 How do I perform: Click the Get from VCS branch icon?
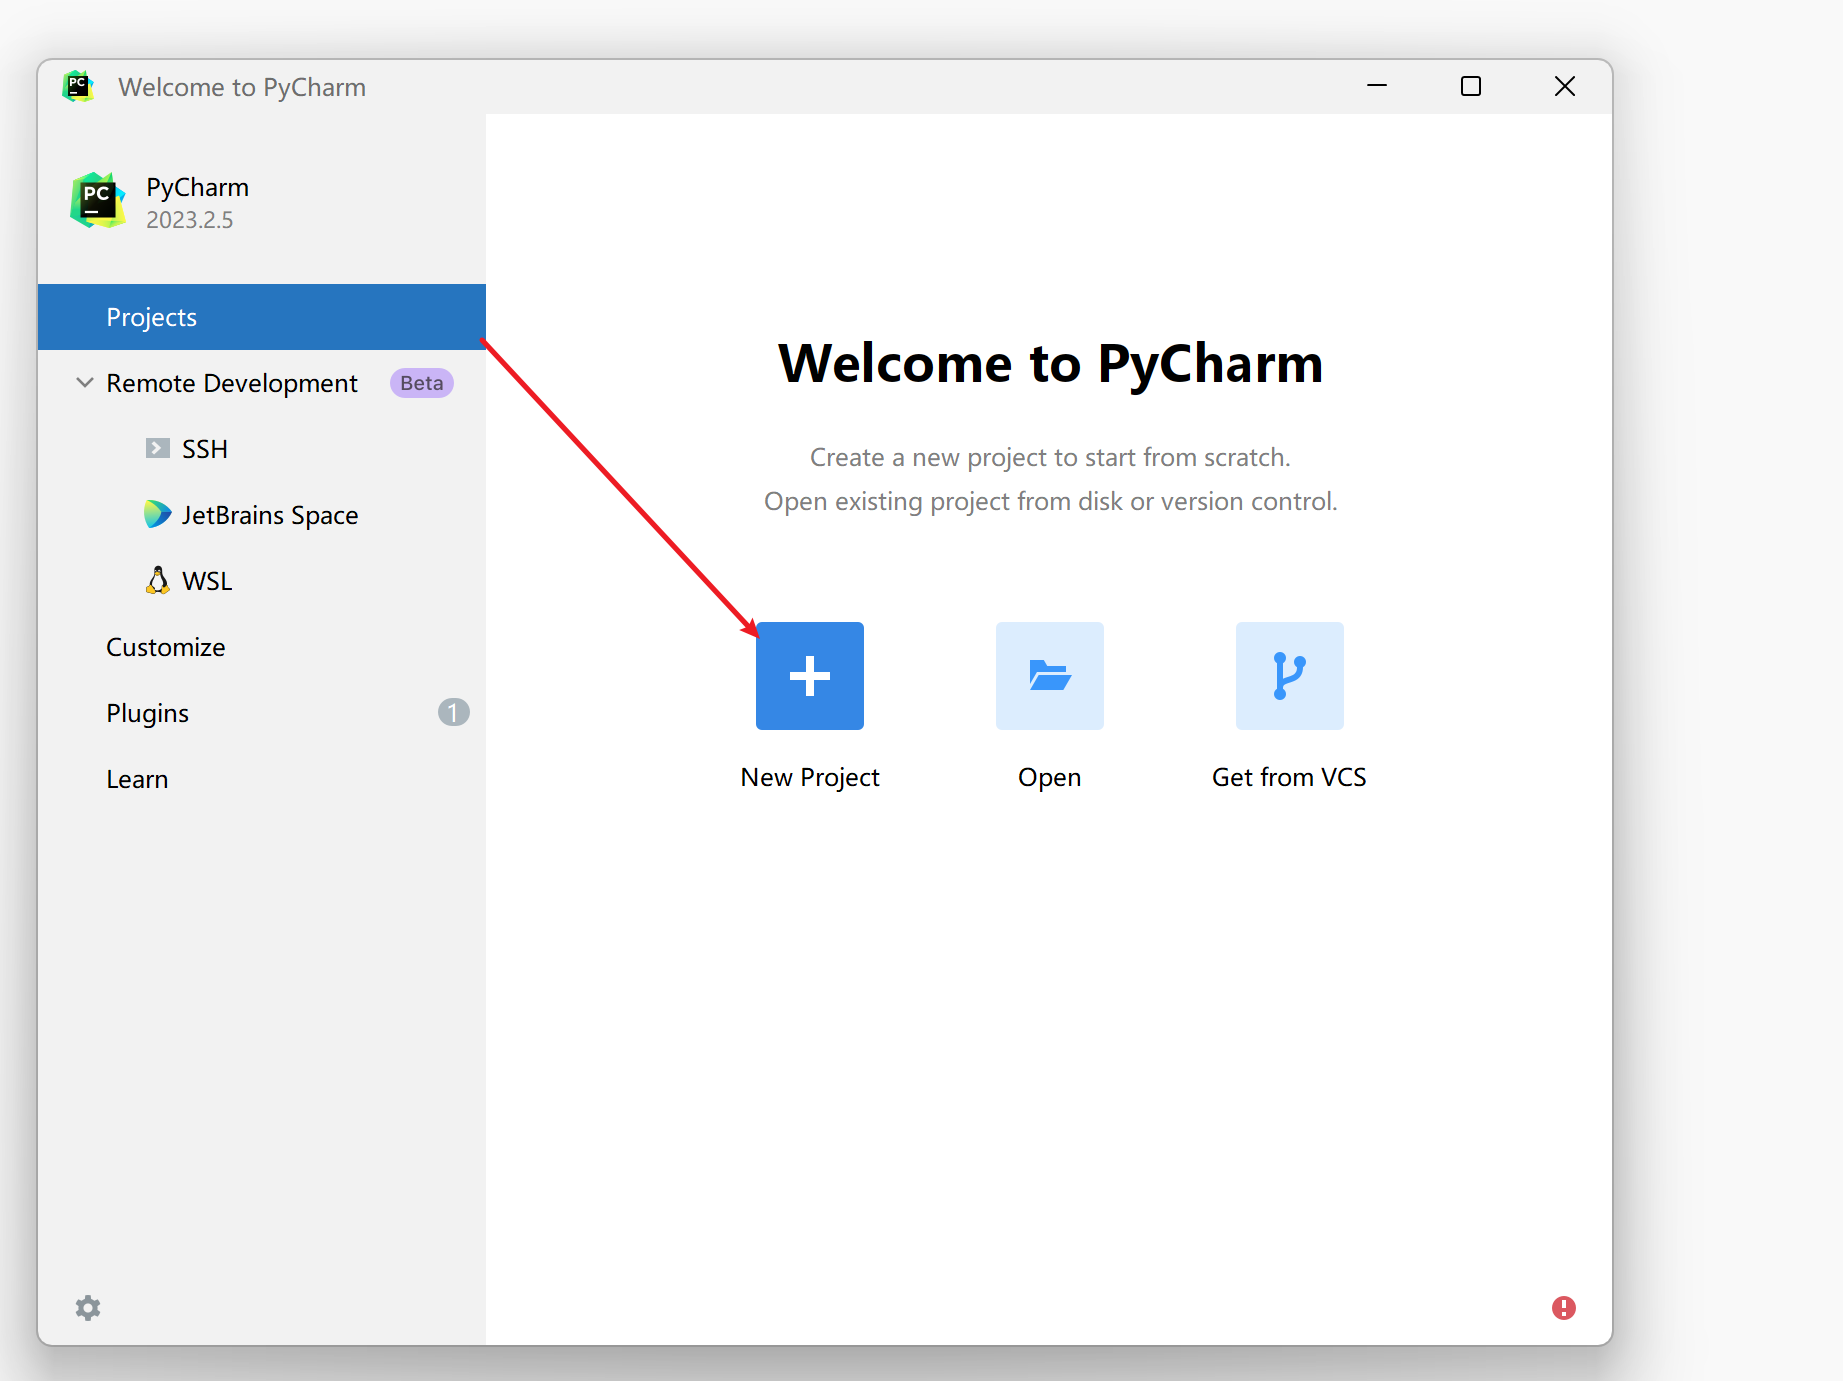[x=1289, y=676]
